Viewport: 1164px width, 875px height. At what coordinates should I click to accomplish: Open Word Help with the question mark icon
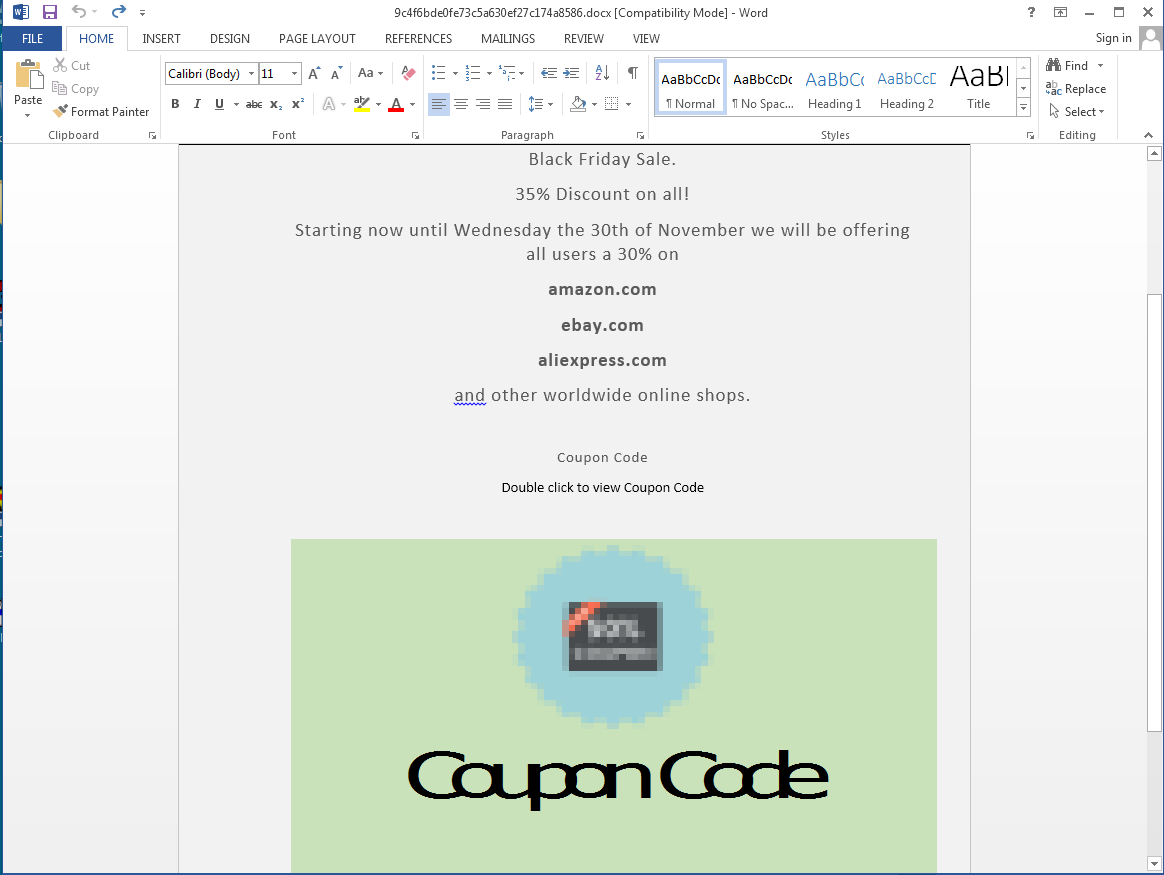1031,12
